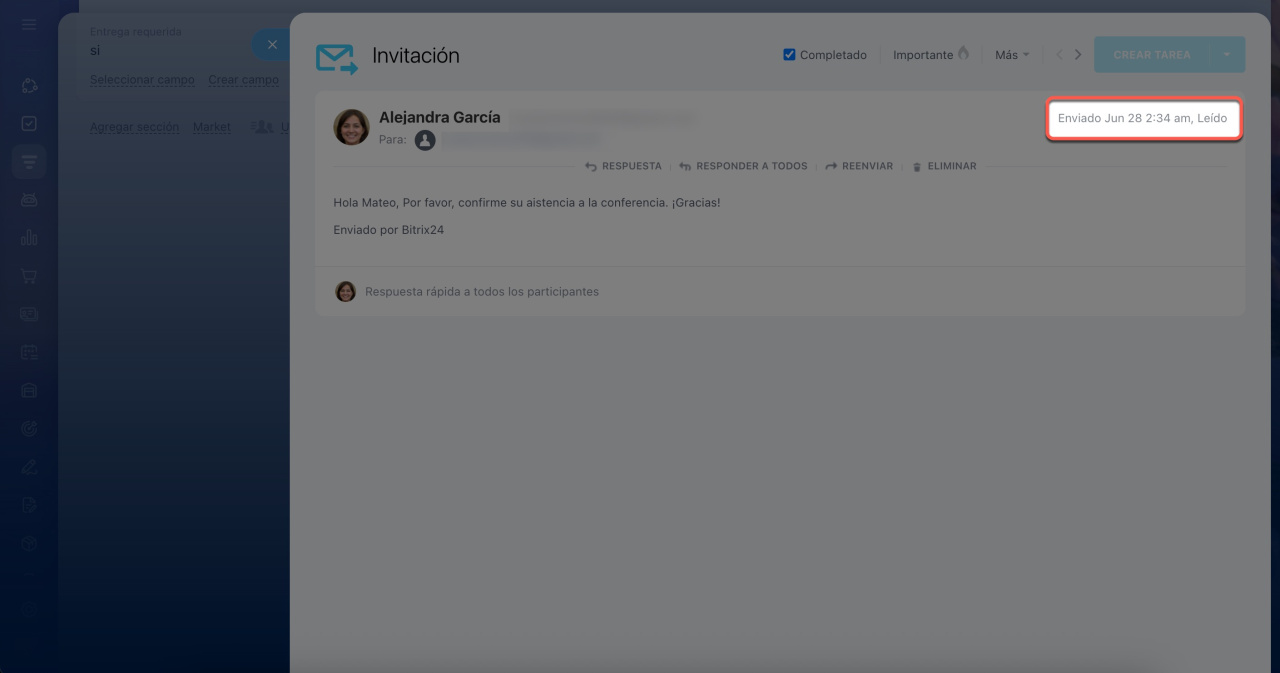Go to next email using right arrow
Screen dimensions: 1280x673
1078,55
